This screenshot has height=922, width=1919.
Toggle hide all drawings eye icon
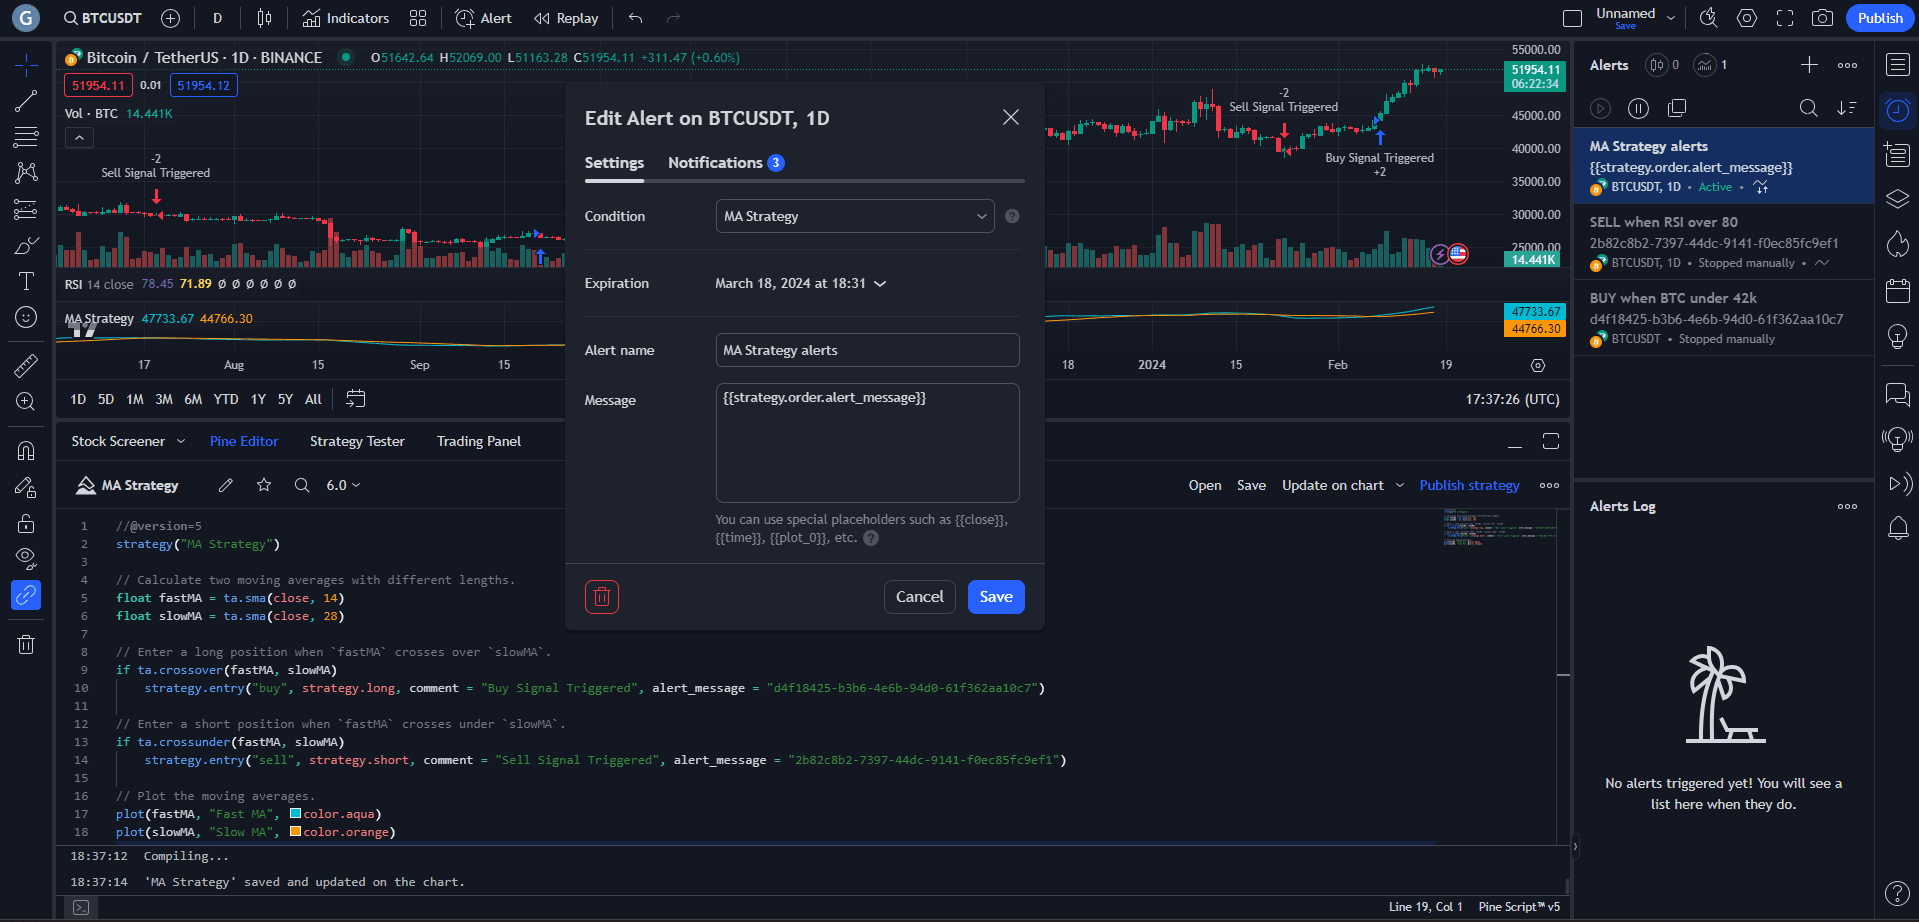(x=26, y=558)
